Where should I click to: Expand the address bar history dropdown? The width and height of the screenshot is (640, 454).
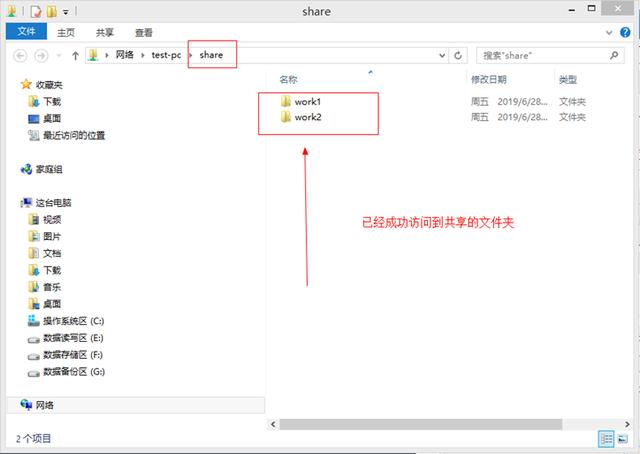click(x=442, y=56)
